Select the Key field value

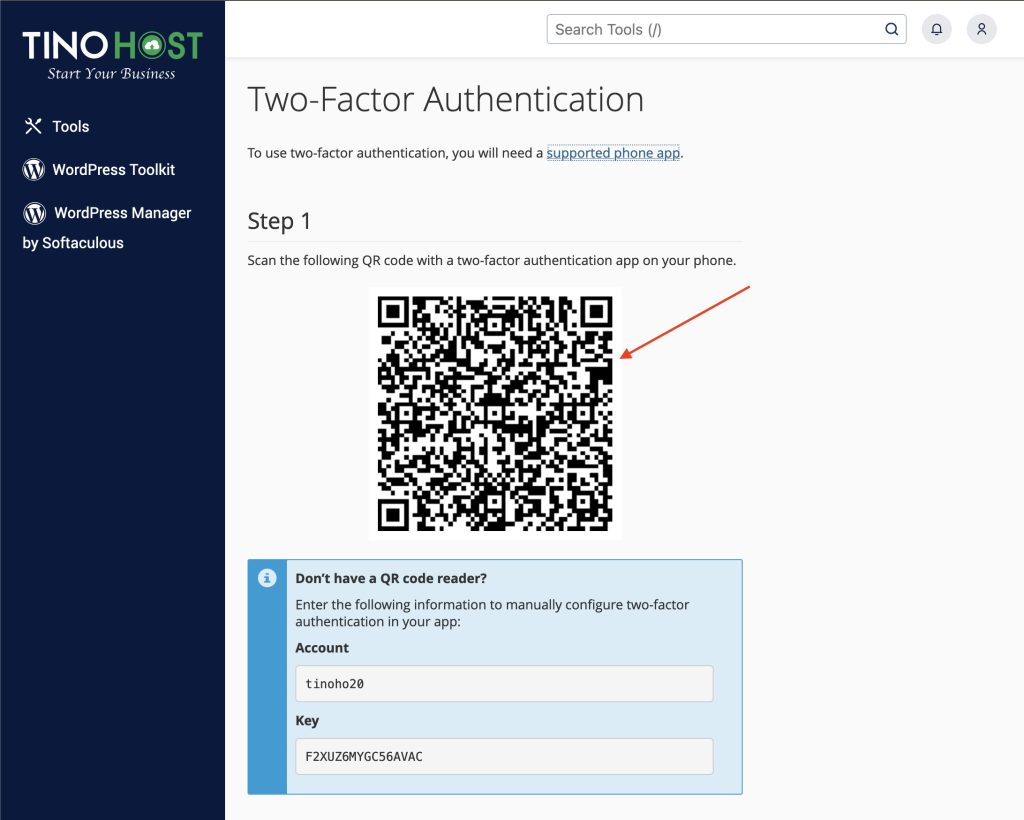504,757
